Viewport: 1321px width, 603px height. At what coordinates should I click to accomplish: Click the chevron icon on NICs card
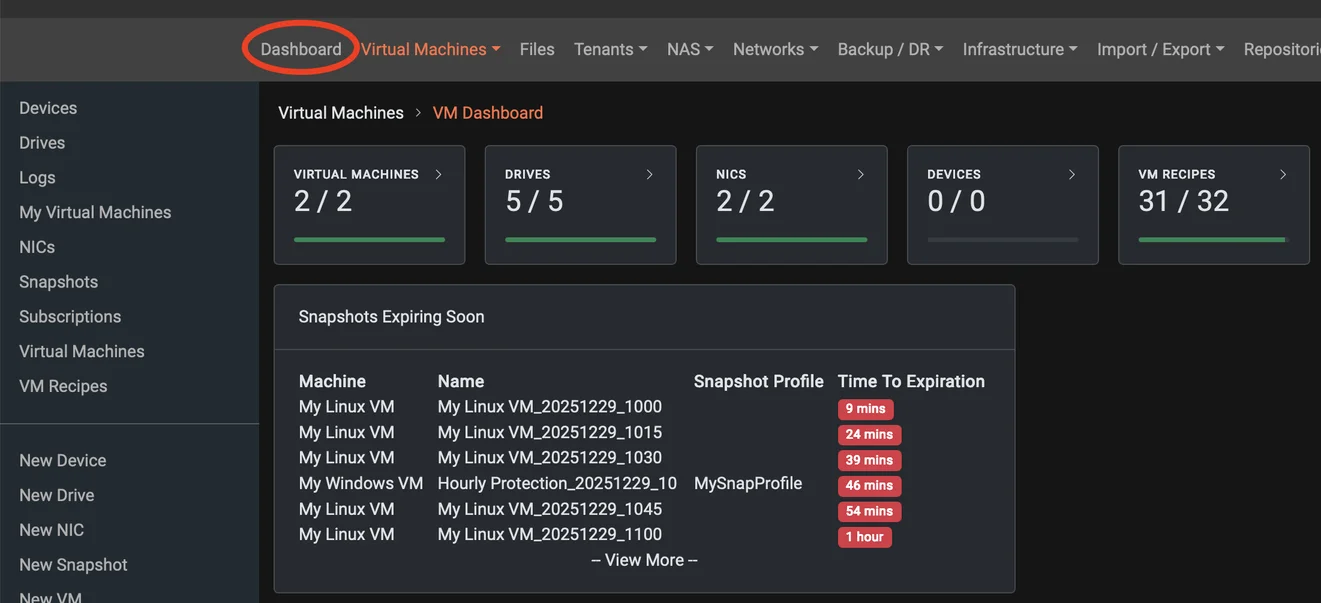pos(860,174)
